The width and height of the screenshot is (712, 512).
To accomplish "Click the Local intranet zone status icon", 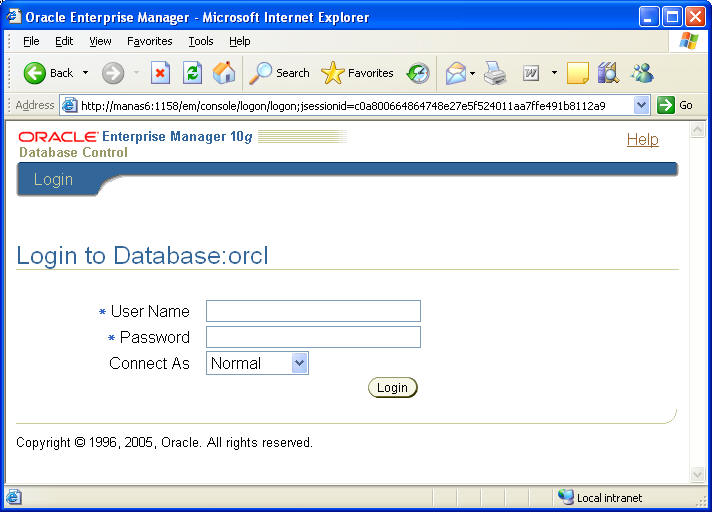I will pyautogui.click(x=566, y=497).
